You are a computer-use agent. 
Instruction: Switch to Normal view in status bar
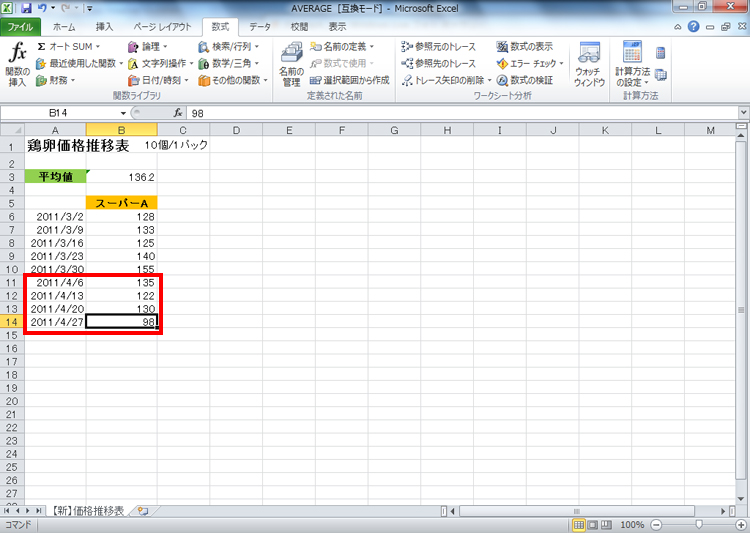click(x=579, y=525)
